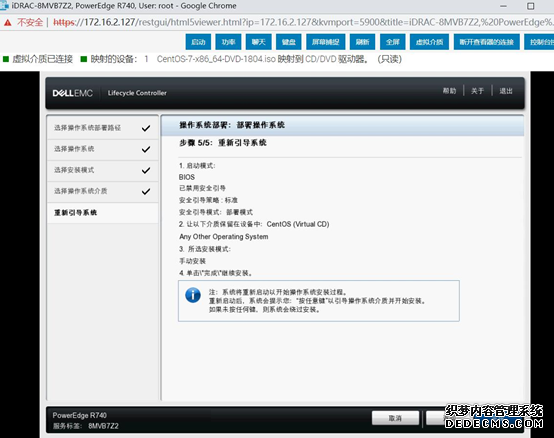Open the 功率 (Power) menu button
The image size is (554, 438).
pos(228,42)
